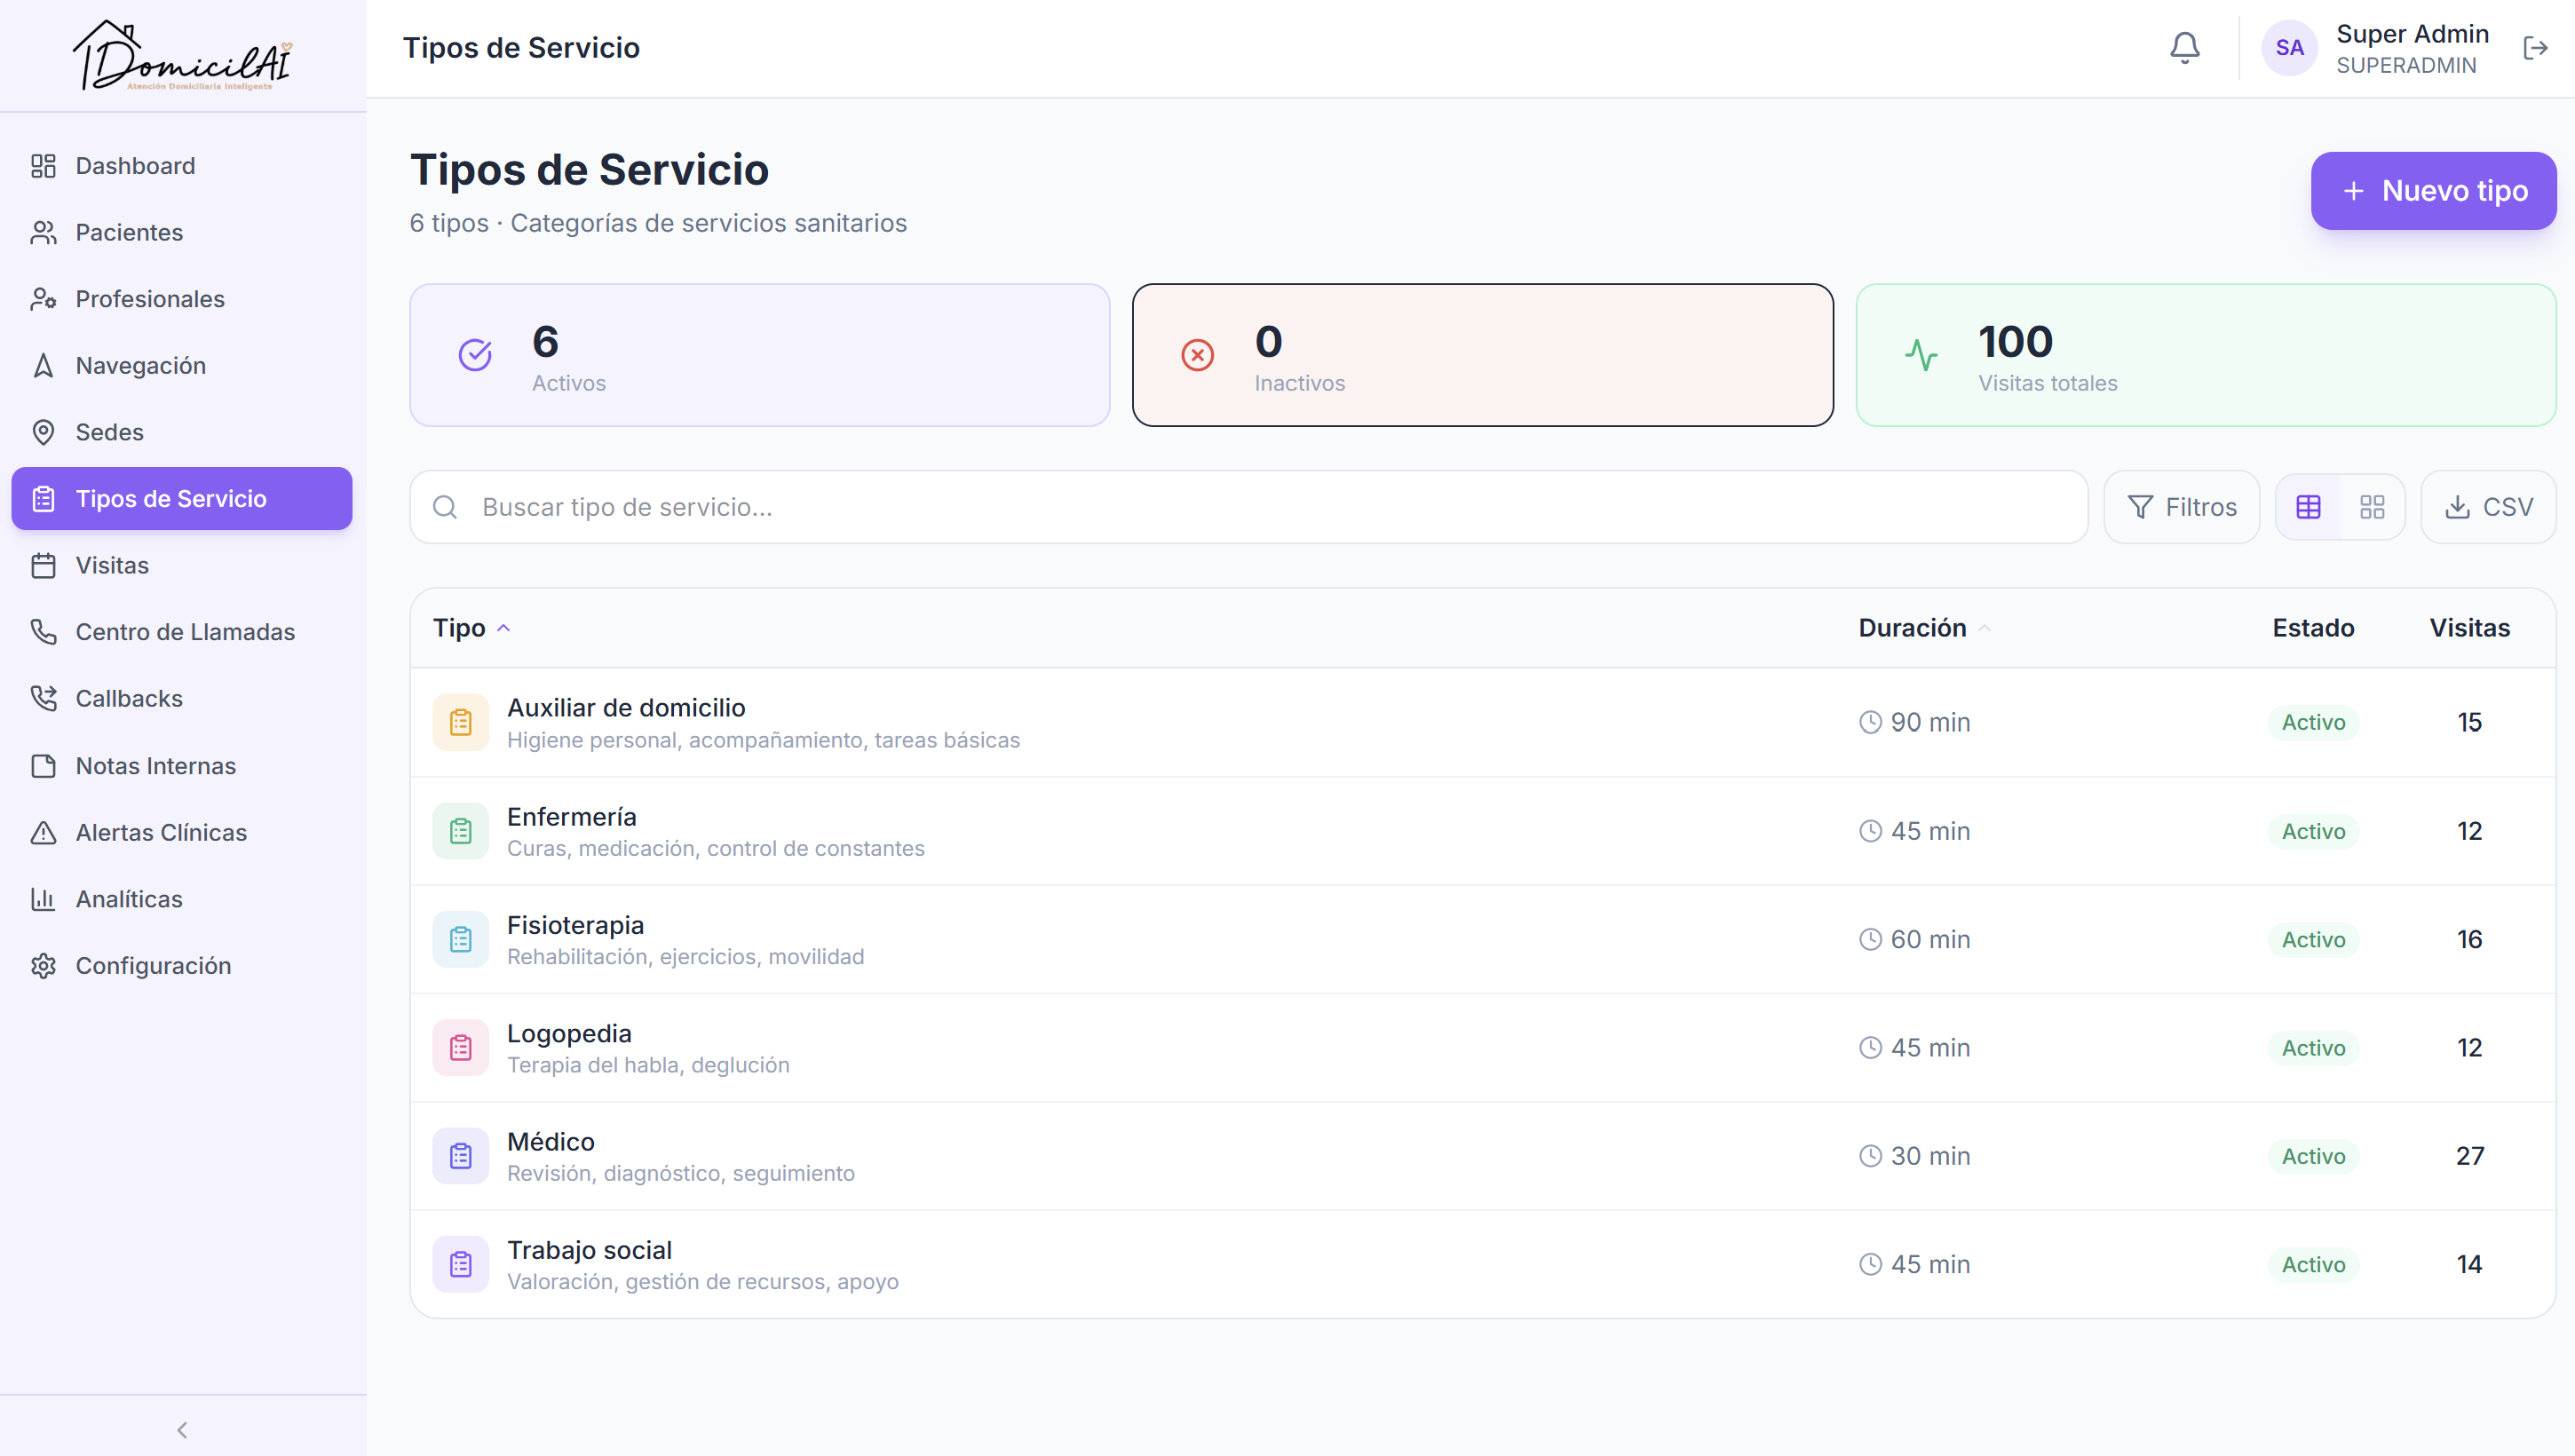Click the 90 min duration value
The height and width of the screenshot is (1456, 2575).
coord(1930,722)
